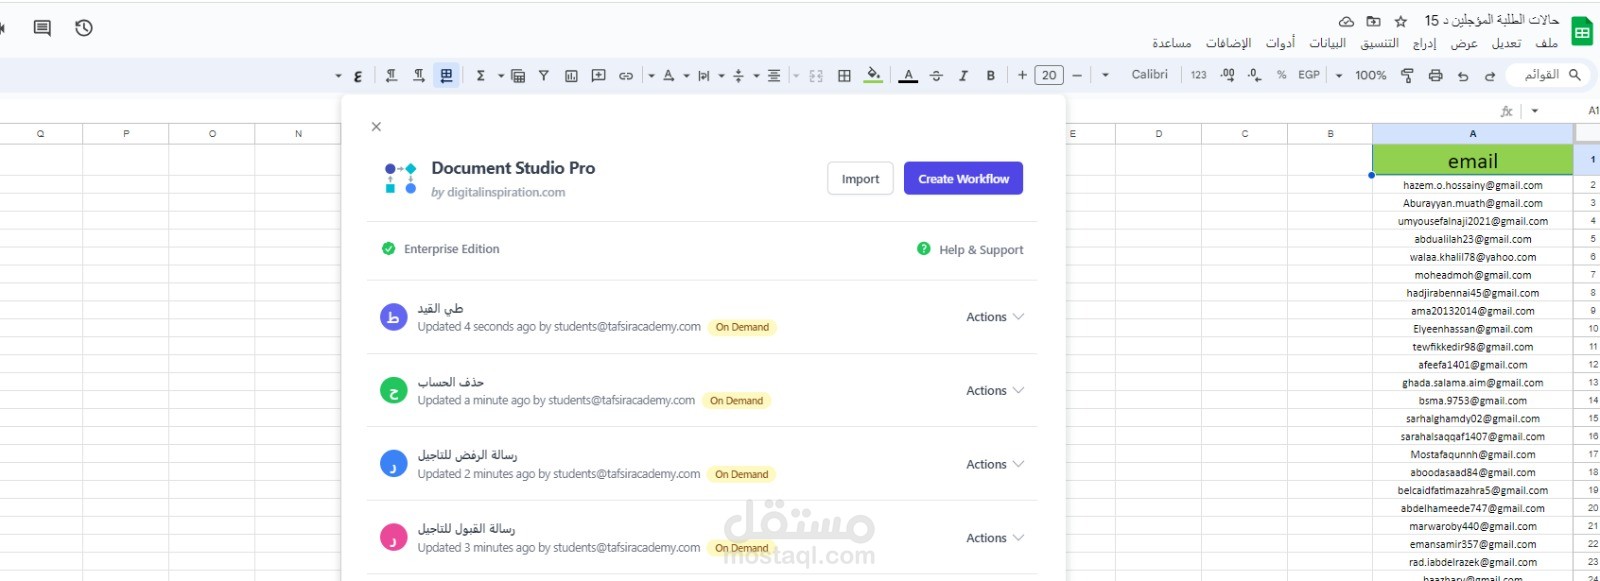
Task: Click the Create Workflow button
Action: tap(963, 178)
